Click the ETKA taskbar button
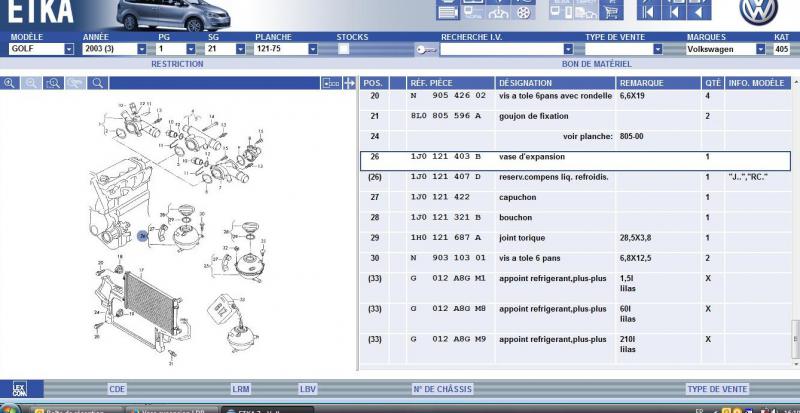The image size is (800, 413). [267, 410]
